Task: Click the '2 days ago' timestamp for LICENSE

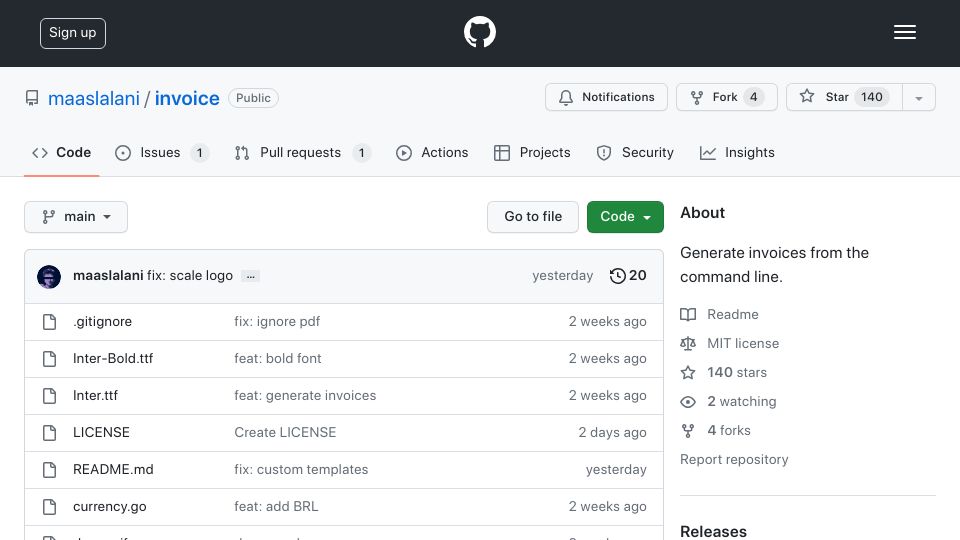Action: point(612,432)
